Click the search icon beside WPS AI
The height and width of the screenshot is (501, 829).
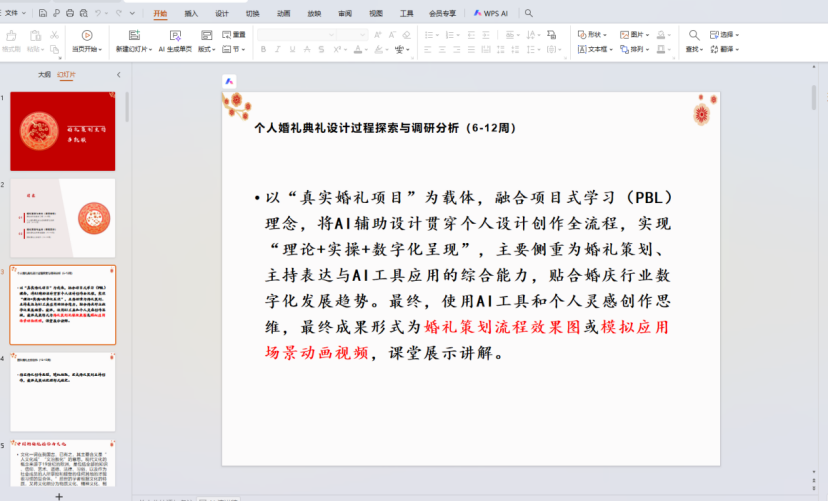click(529, 14)
